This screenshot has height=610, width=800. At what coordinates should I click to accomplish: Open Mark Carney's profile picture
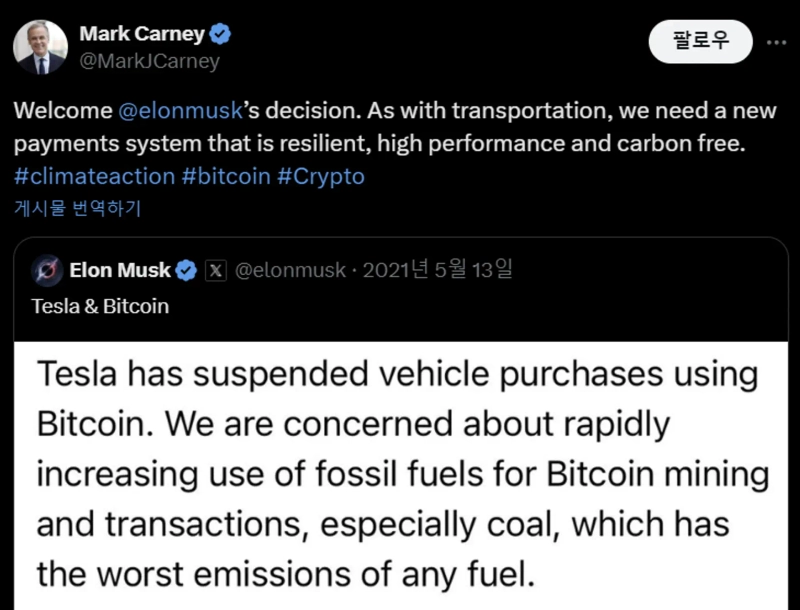[41, 47]
